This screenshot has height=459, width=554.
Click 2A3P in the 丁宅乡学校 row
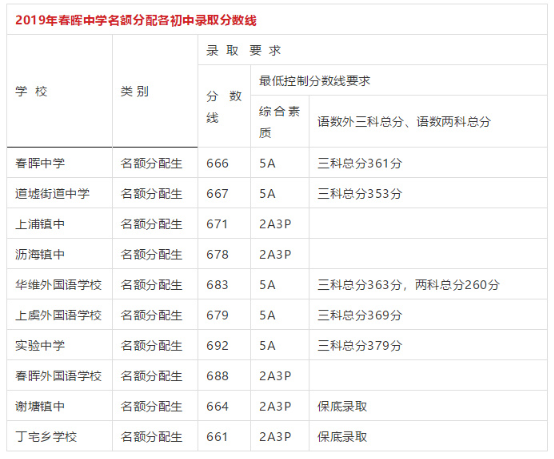[x=275, y=437]
